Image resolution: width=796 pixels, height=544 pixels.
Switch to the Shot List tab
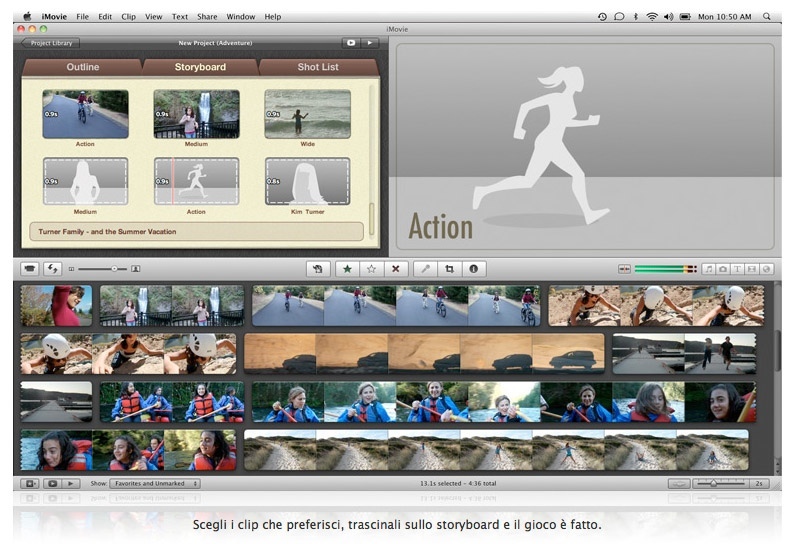click(318, 67)
